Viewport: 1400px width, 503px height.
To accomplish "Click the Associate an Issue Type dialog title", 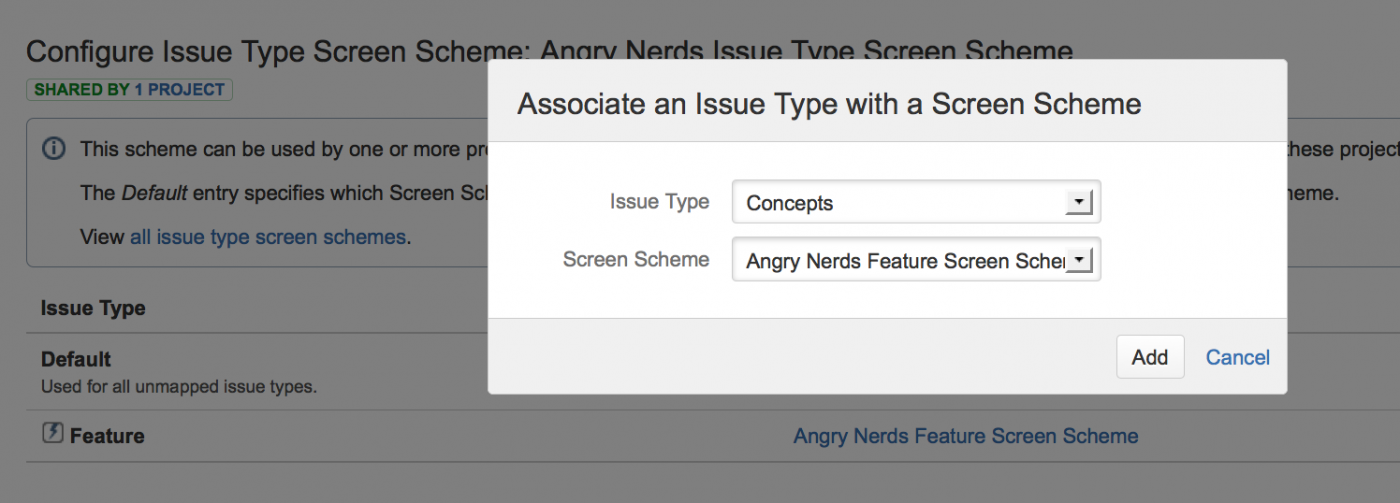I will [828, 104].
